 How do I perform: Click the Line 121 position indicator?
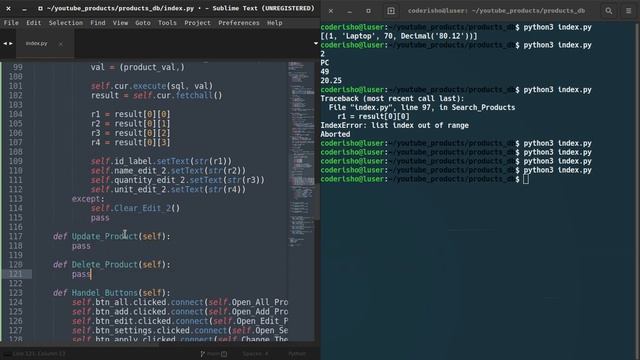[x=39, y=354]
